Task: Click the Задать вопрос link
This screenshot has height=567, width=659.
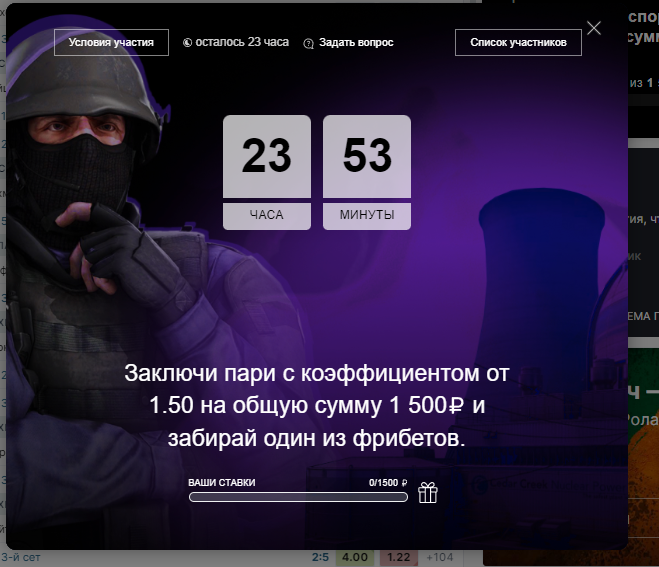Action: click(356, 42)
